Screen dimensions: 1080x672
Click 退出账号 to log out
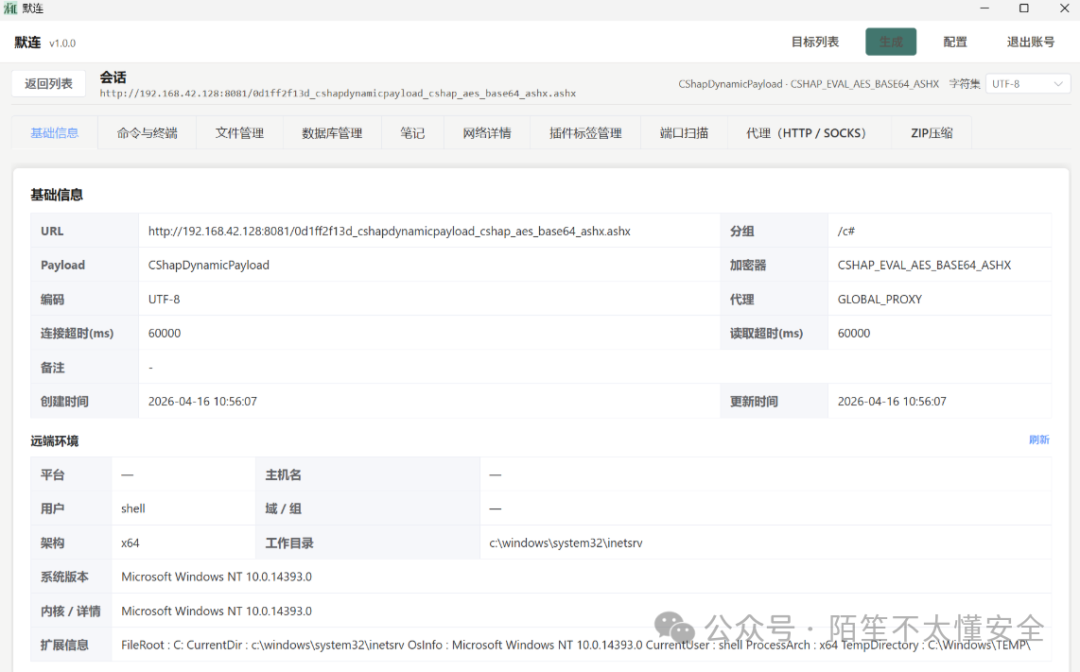1030,42
